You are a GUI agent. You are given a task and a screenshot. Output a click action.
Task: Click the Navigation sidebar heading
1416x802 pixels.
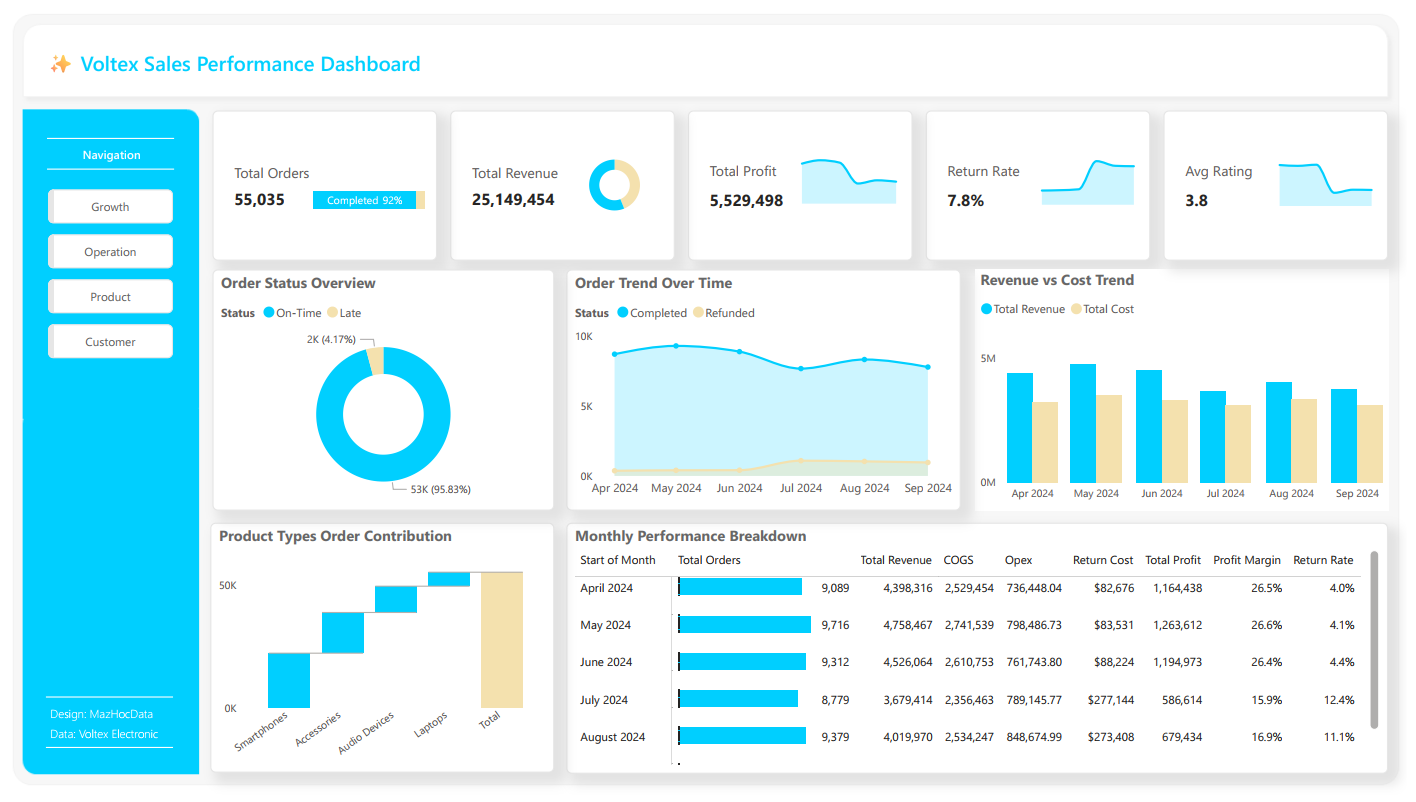click(111, 155)
